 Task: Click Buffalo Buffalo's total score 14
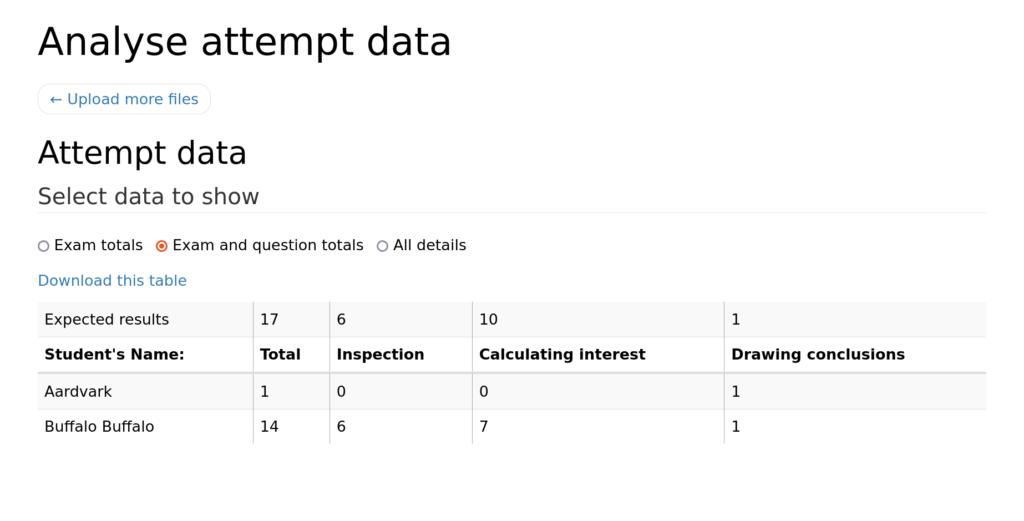click(269, 427)
